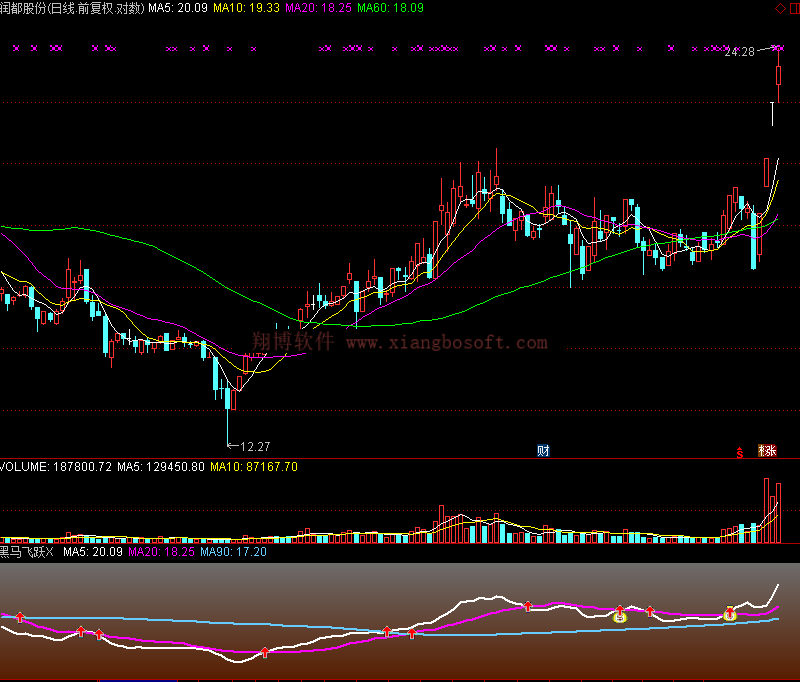This screenshot has height=682, width=800.
Task: Click the 12.27 low price label
Action: 255,447
